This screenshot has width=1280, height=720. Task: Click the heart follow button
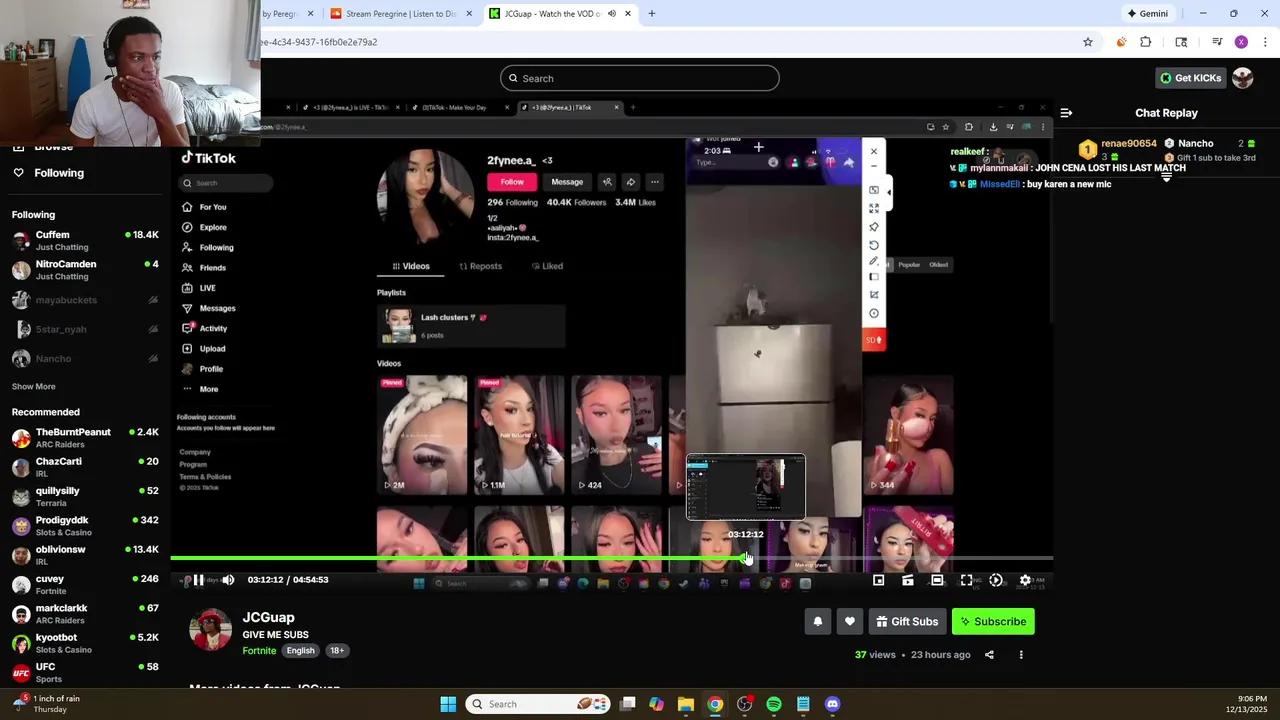click(x=850, y=622)
